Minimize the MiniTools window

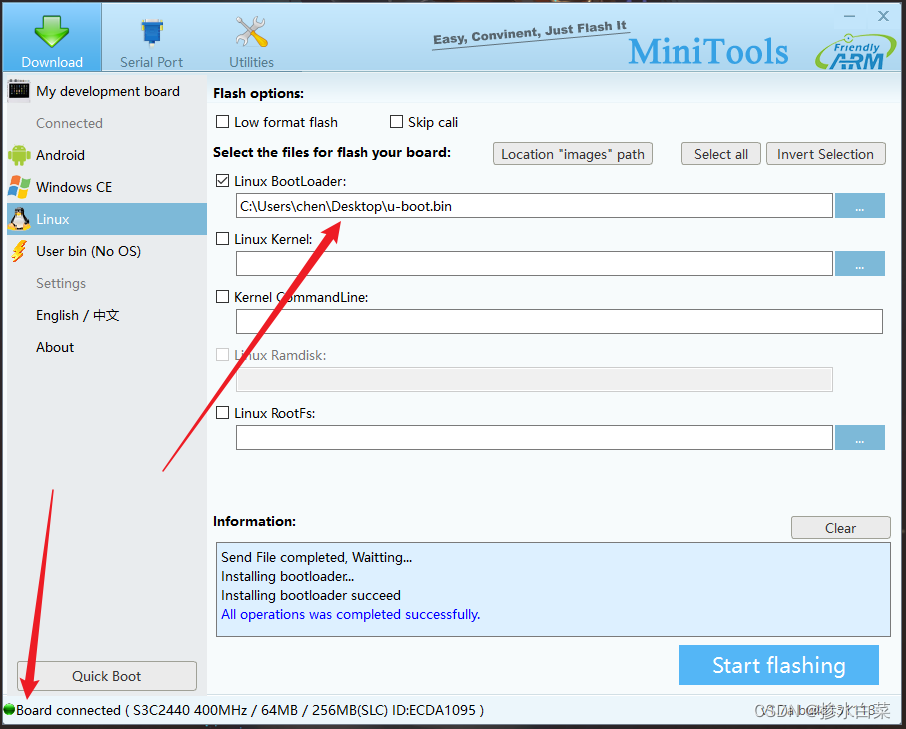[849, 16]
